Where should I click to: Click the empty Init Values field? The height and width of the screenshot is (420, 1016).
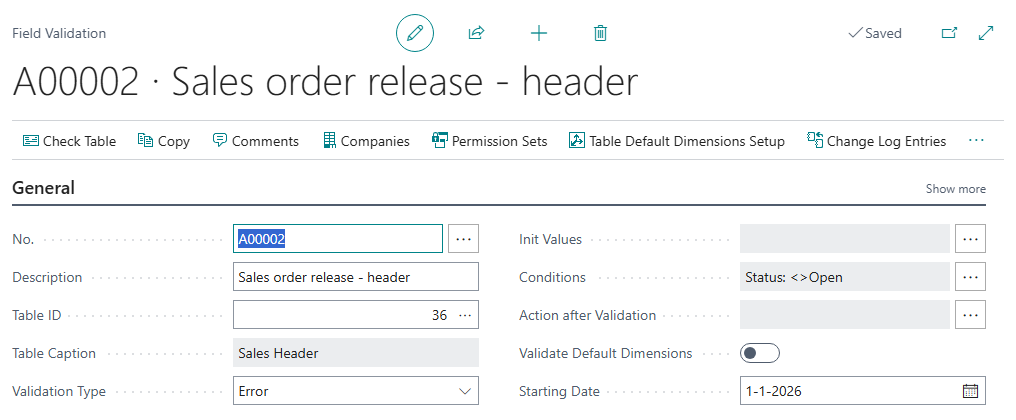[x=844, y=239]
